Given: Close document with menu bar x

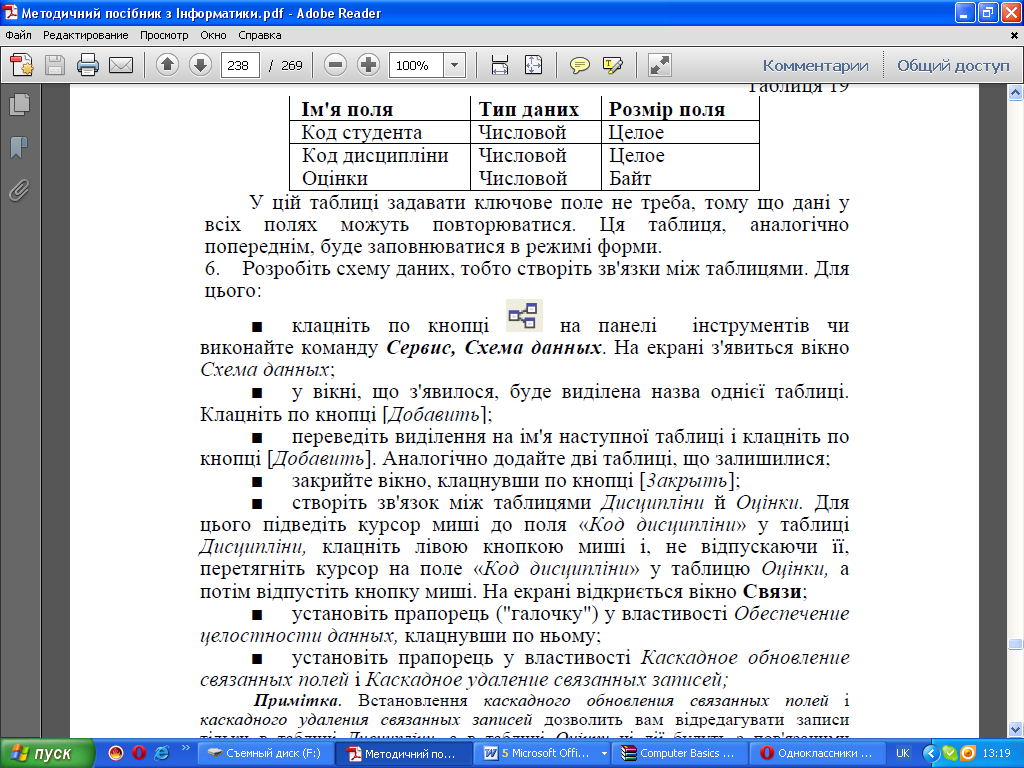Looking at the screenshot, I should click(x=1016, y=36).
